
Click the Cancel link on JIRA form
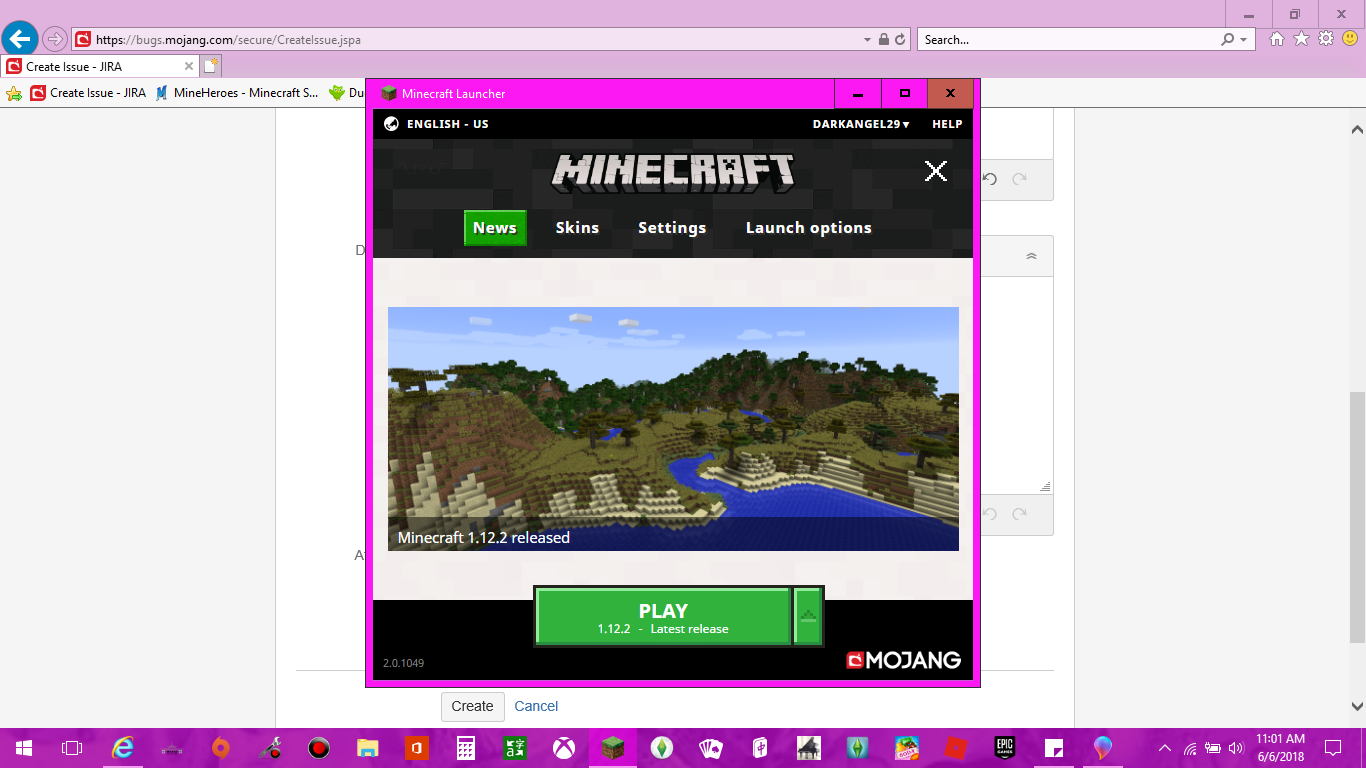coord(536,706)
